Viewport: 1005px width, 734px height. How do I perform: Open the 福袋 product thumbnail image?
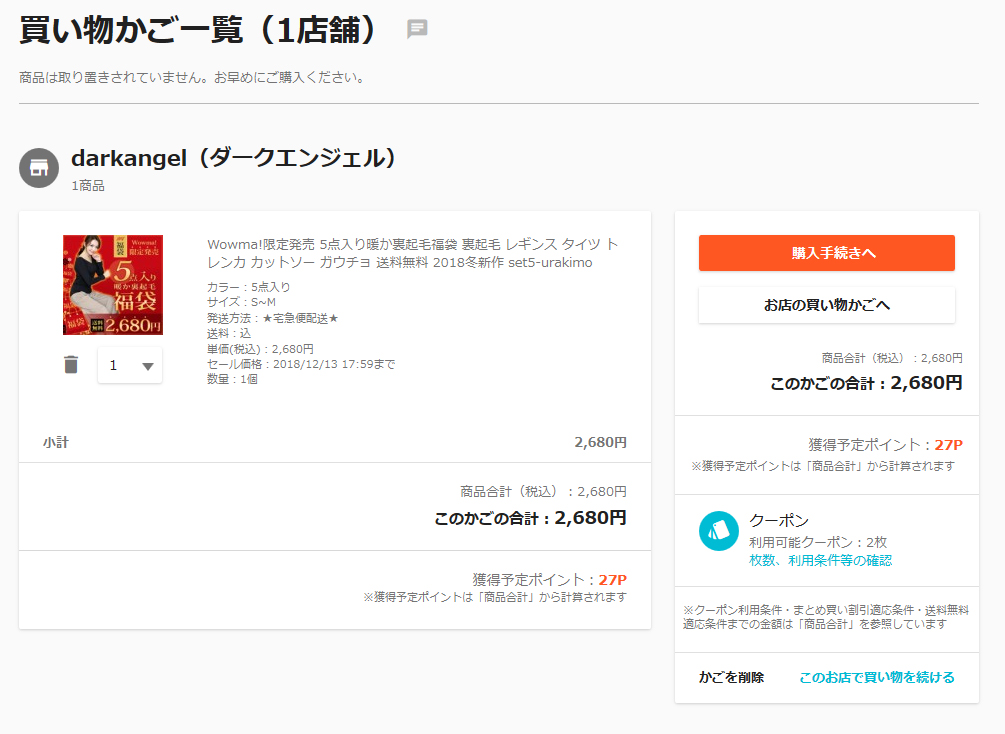pos(113,285)
